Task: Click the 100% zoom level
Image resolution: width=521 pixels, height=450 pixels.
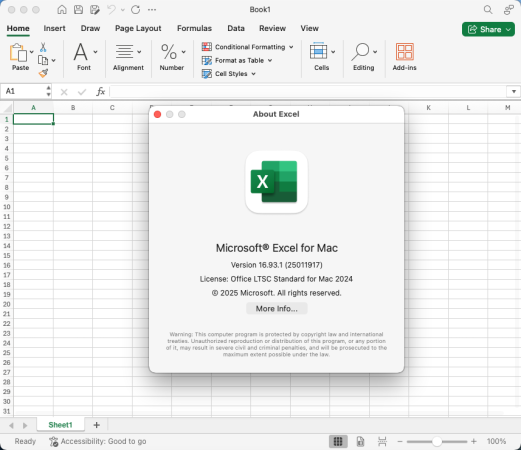Action: coord(496,441)
